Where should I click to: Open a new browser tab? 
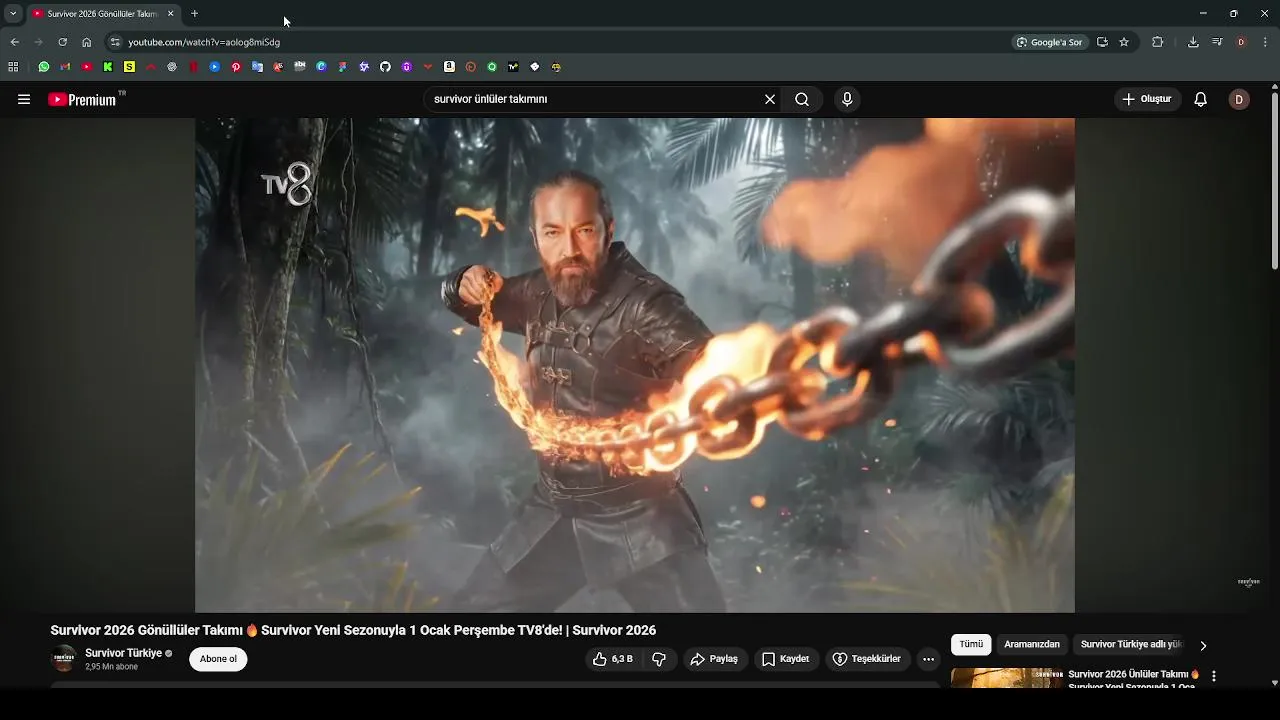[194, 13]
